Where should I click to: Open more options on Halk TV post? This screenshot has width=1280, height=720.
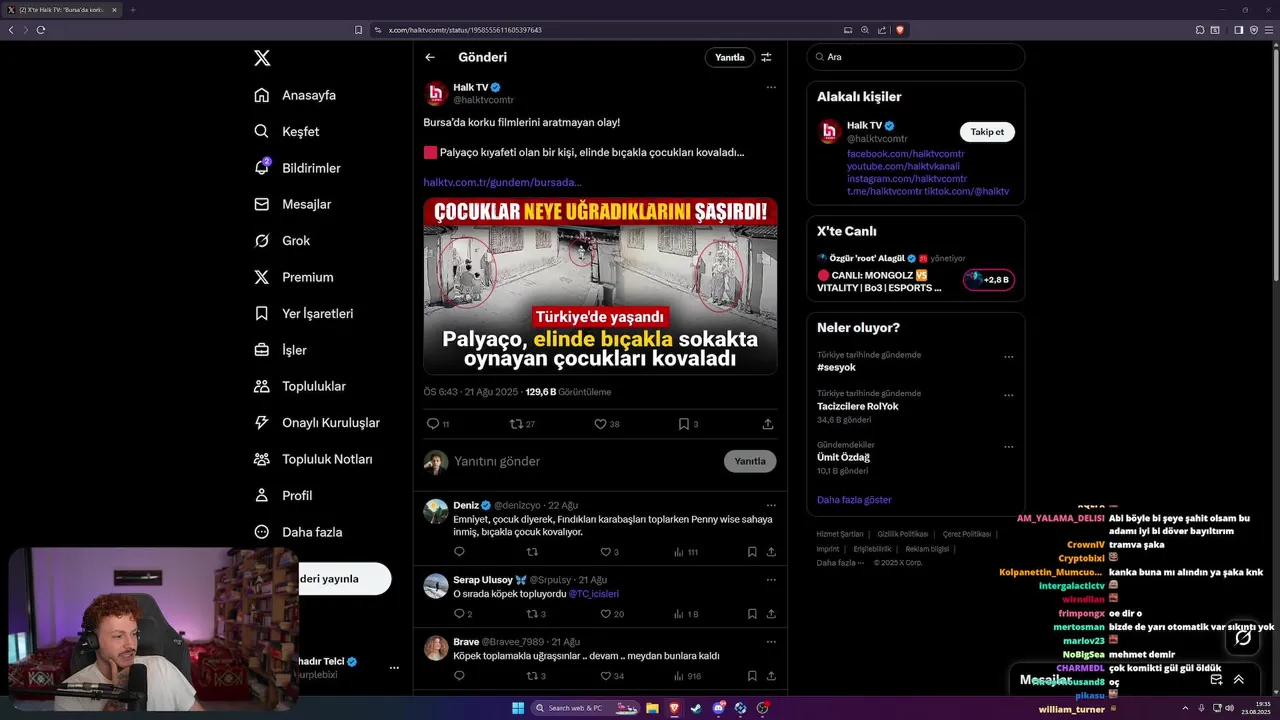pos(770,87)
